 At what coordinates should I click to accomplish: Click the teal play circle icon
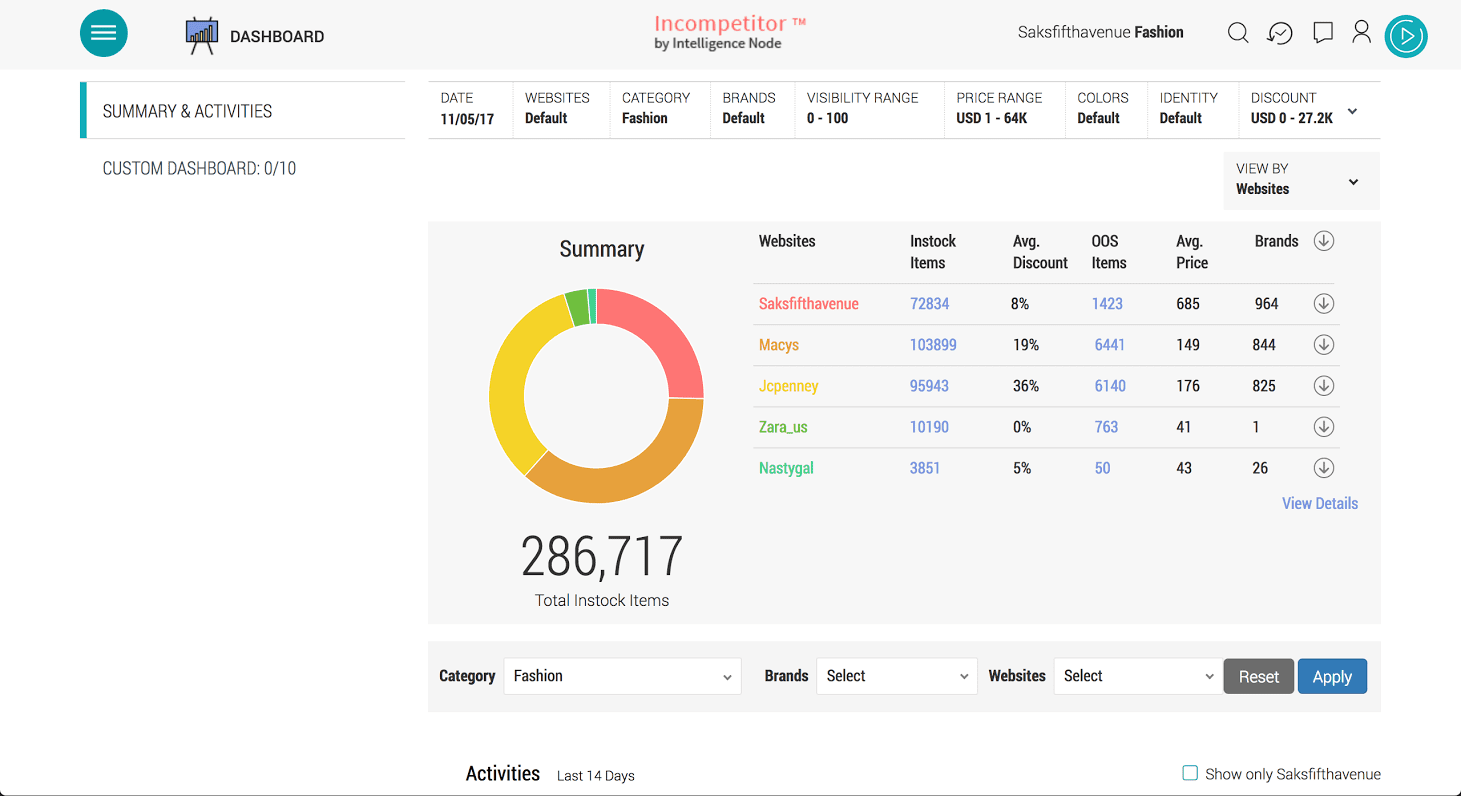point(1406,36)
